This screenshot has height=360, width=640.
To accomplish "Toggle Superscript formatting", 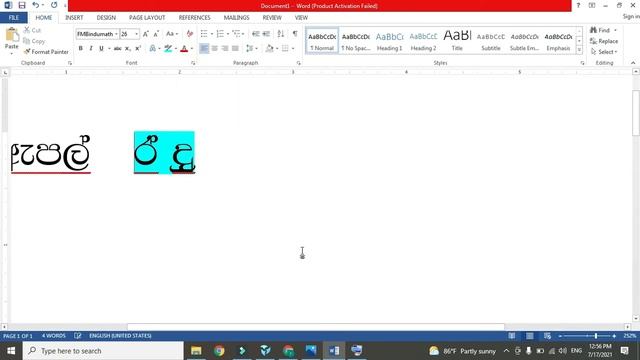I will click(x=138, y=48).
